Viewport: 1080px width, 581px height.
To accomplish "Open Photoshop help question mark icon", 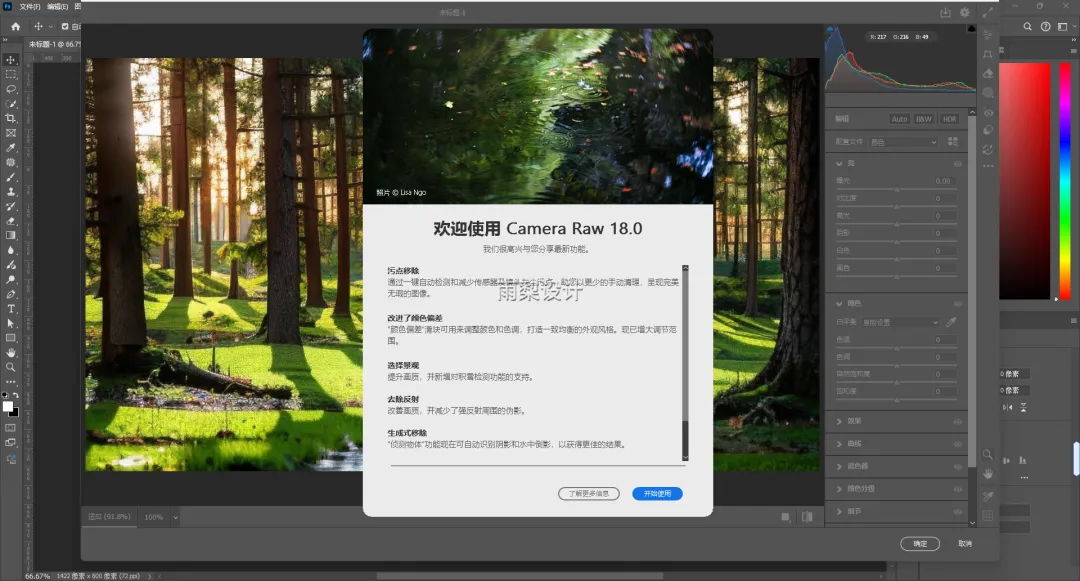I will pyautogui.click(x=1045, y=26).
